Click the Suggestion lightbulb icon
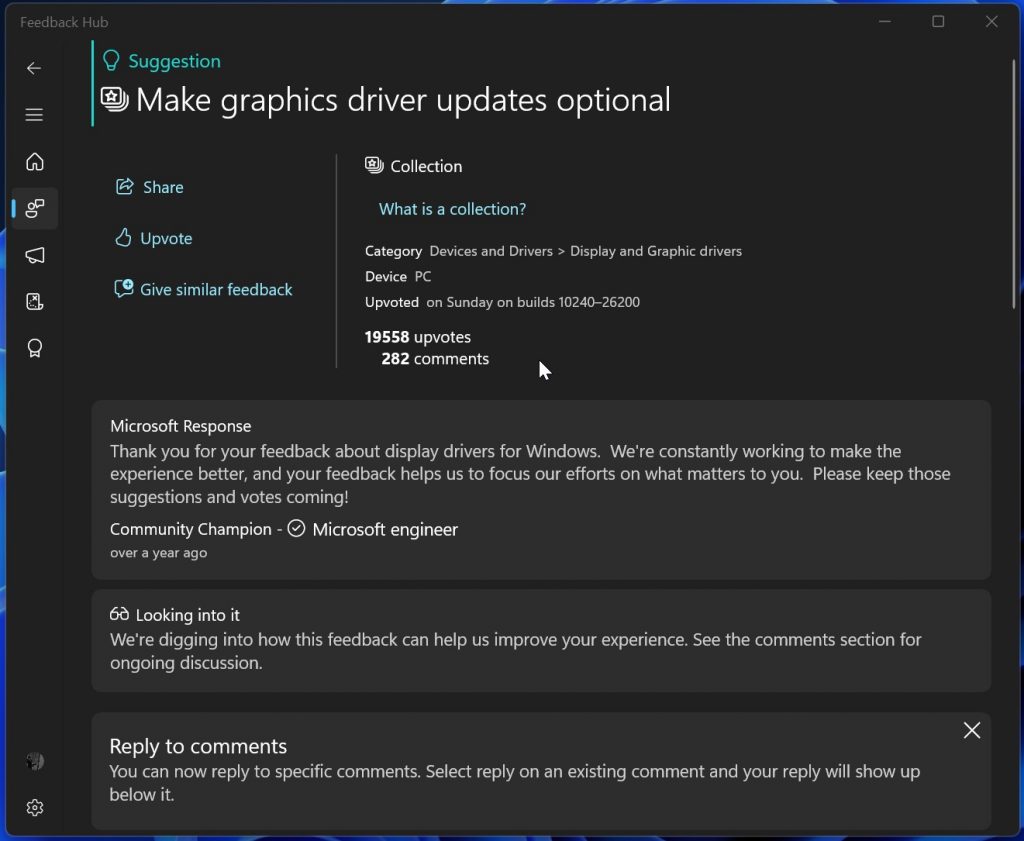 111,60
